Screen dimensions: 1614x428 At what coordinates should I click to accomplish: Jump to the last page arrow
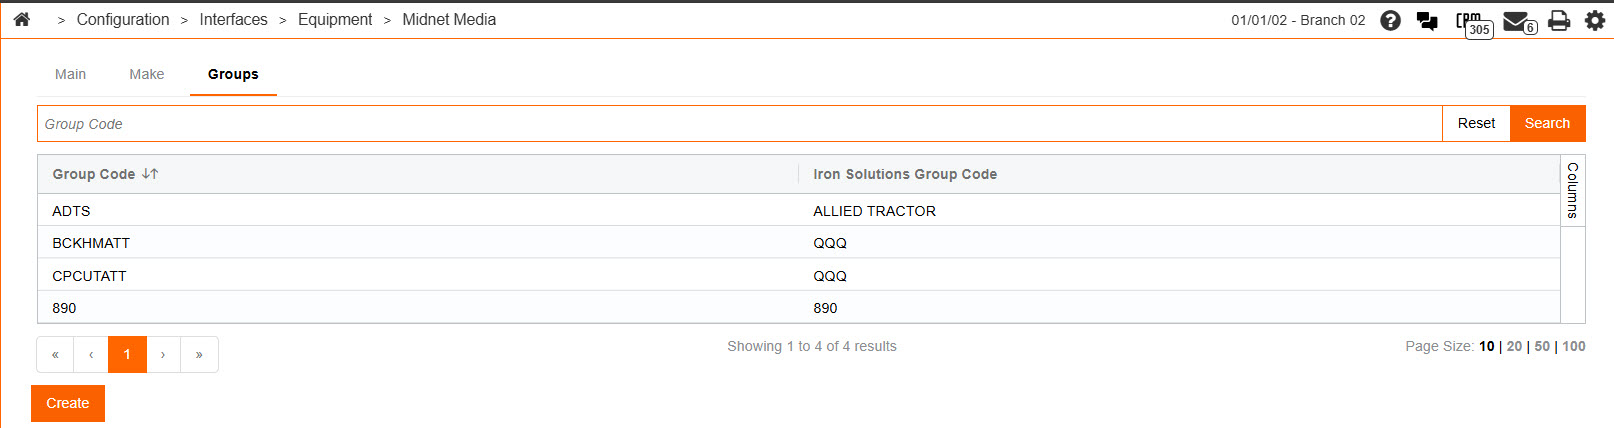[199, 354]
